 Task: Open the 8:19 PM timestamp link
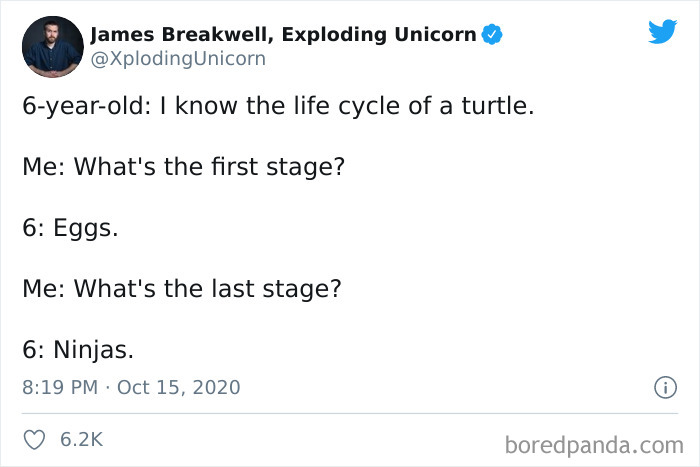(62, 387)
